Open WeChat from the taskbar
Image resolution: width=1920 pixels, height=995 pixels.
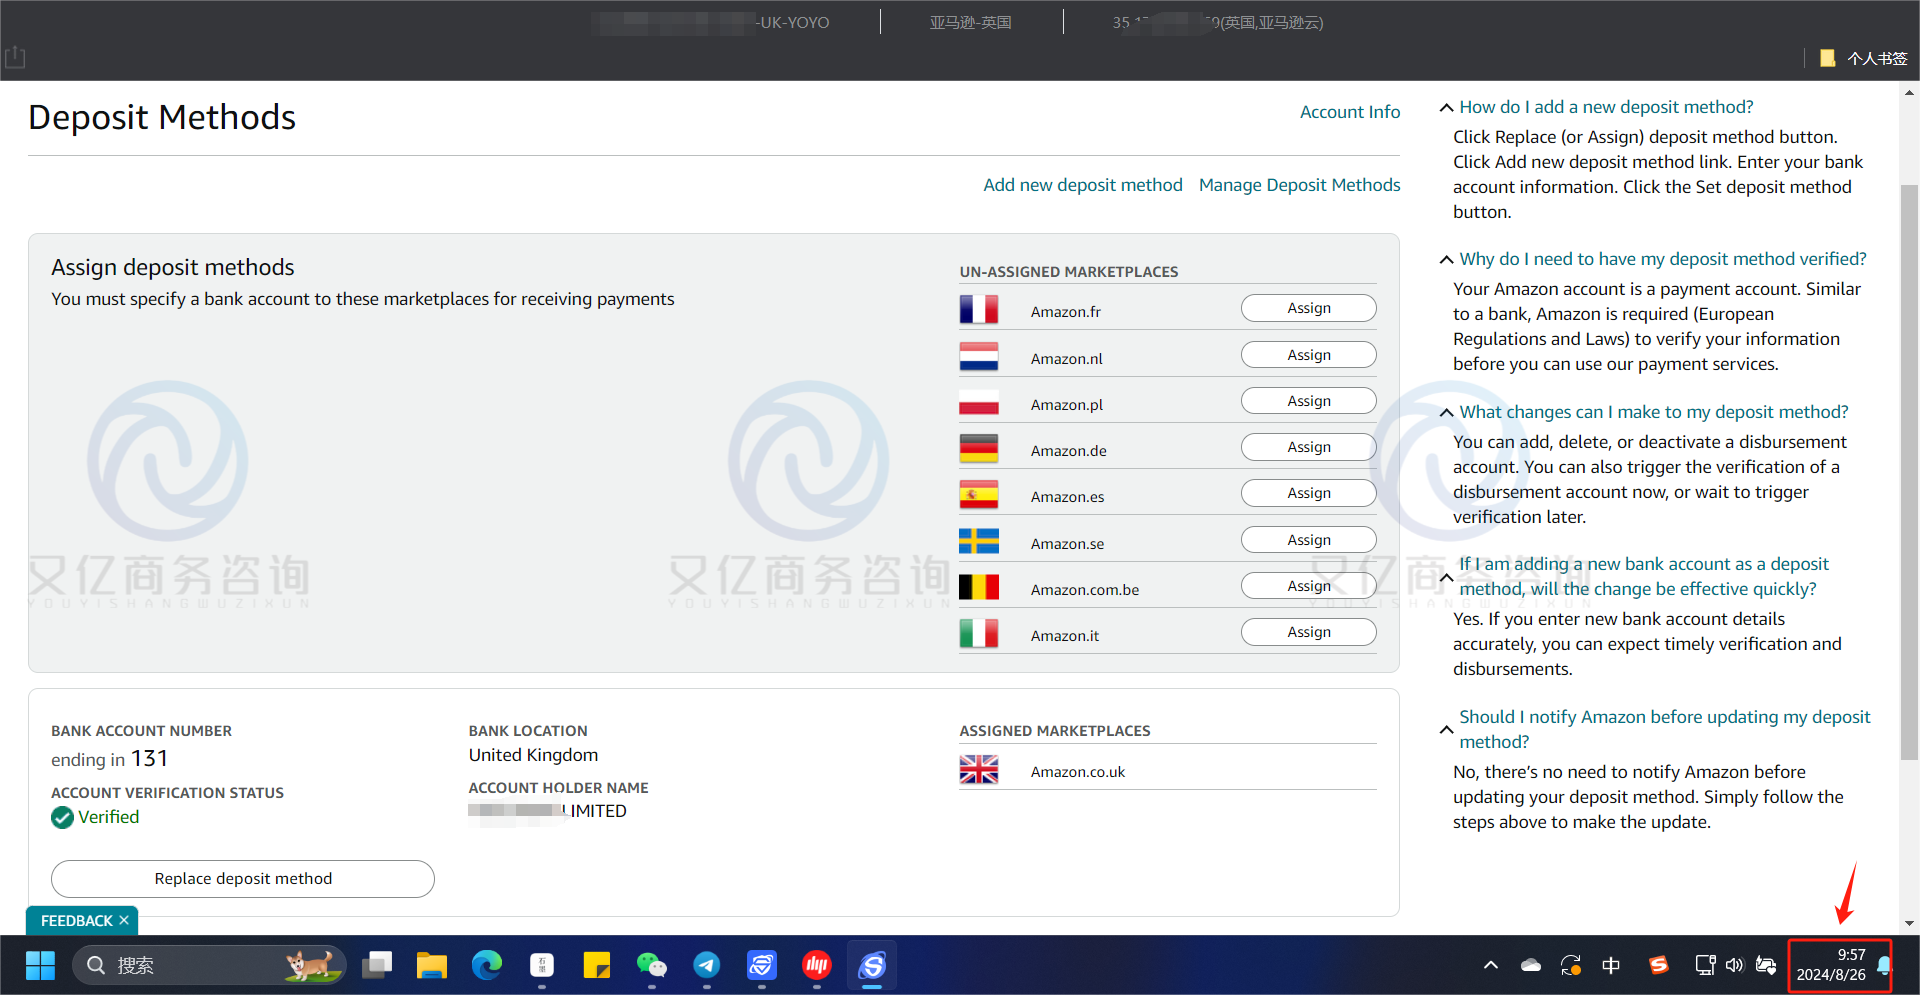pos(652,965)
